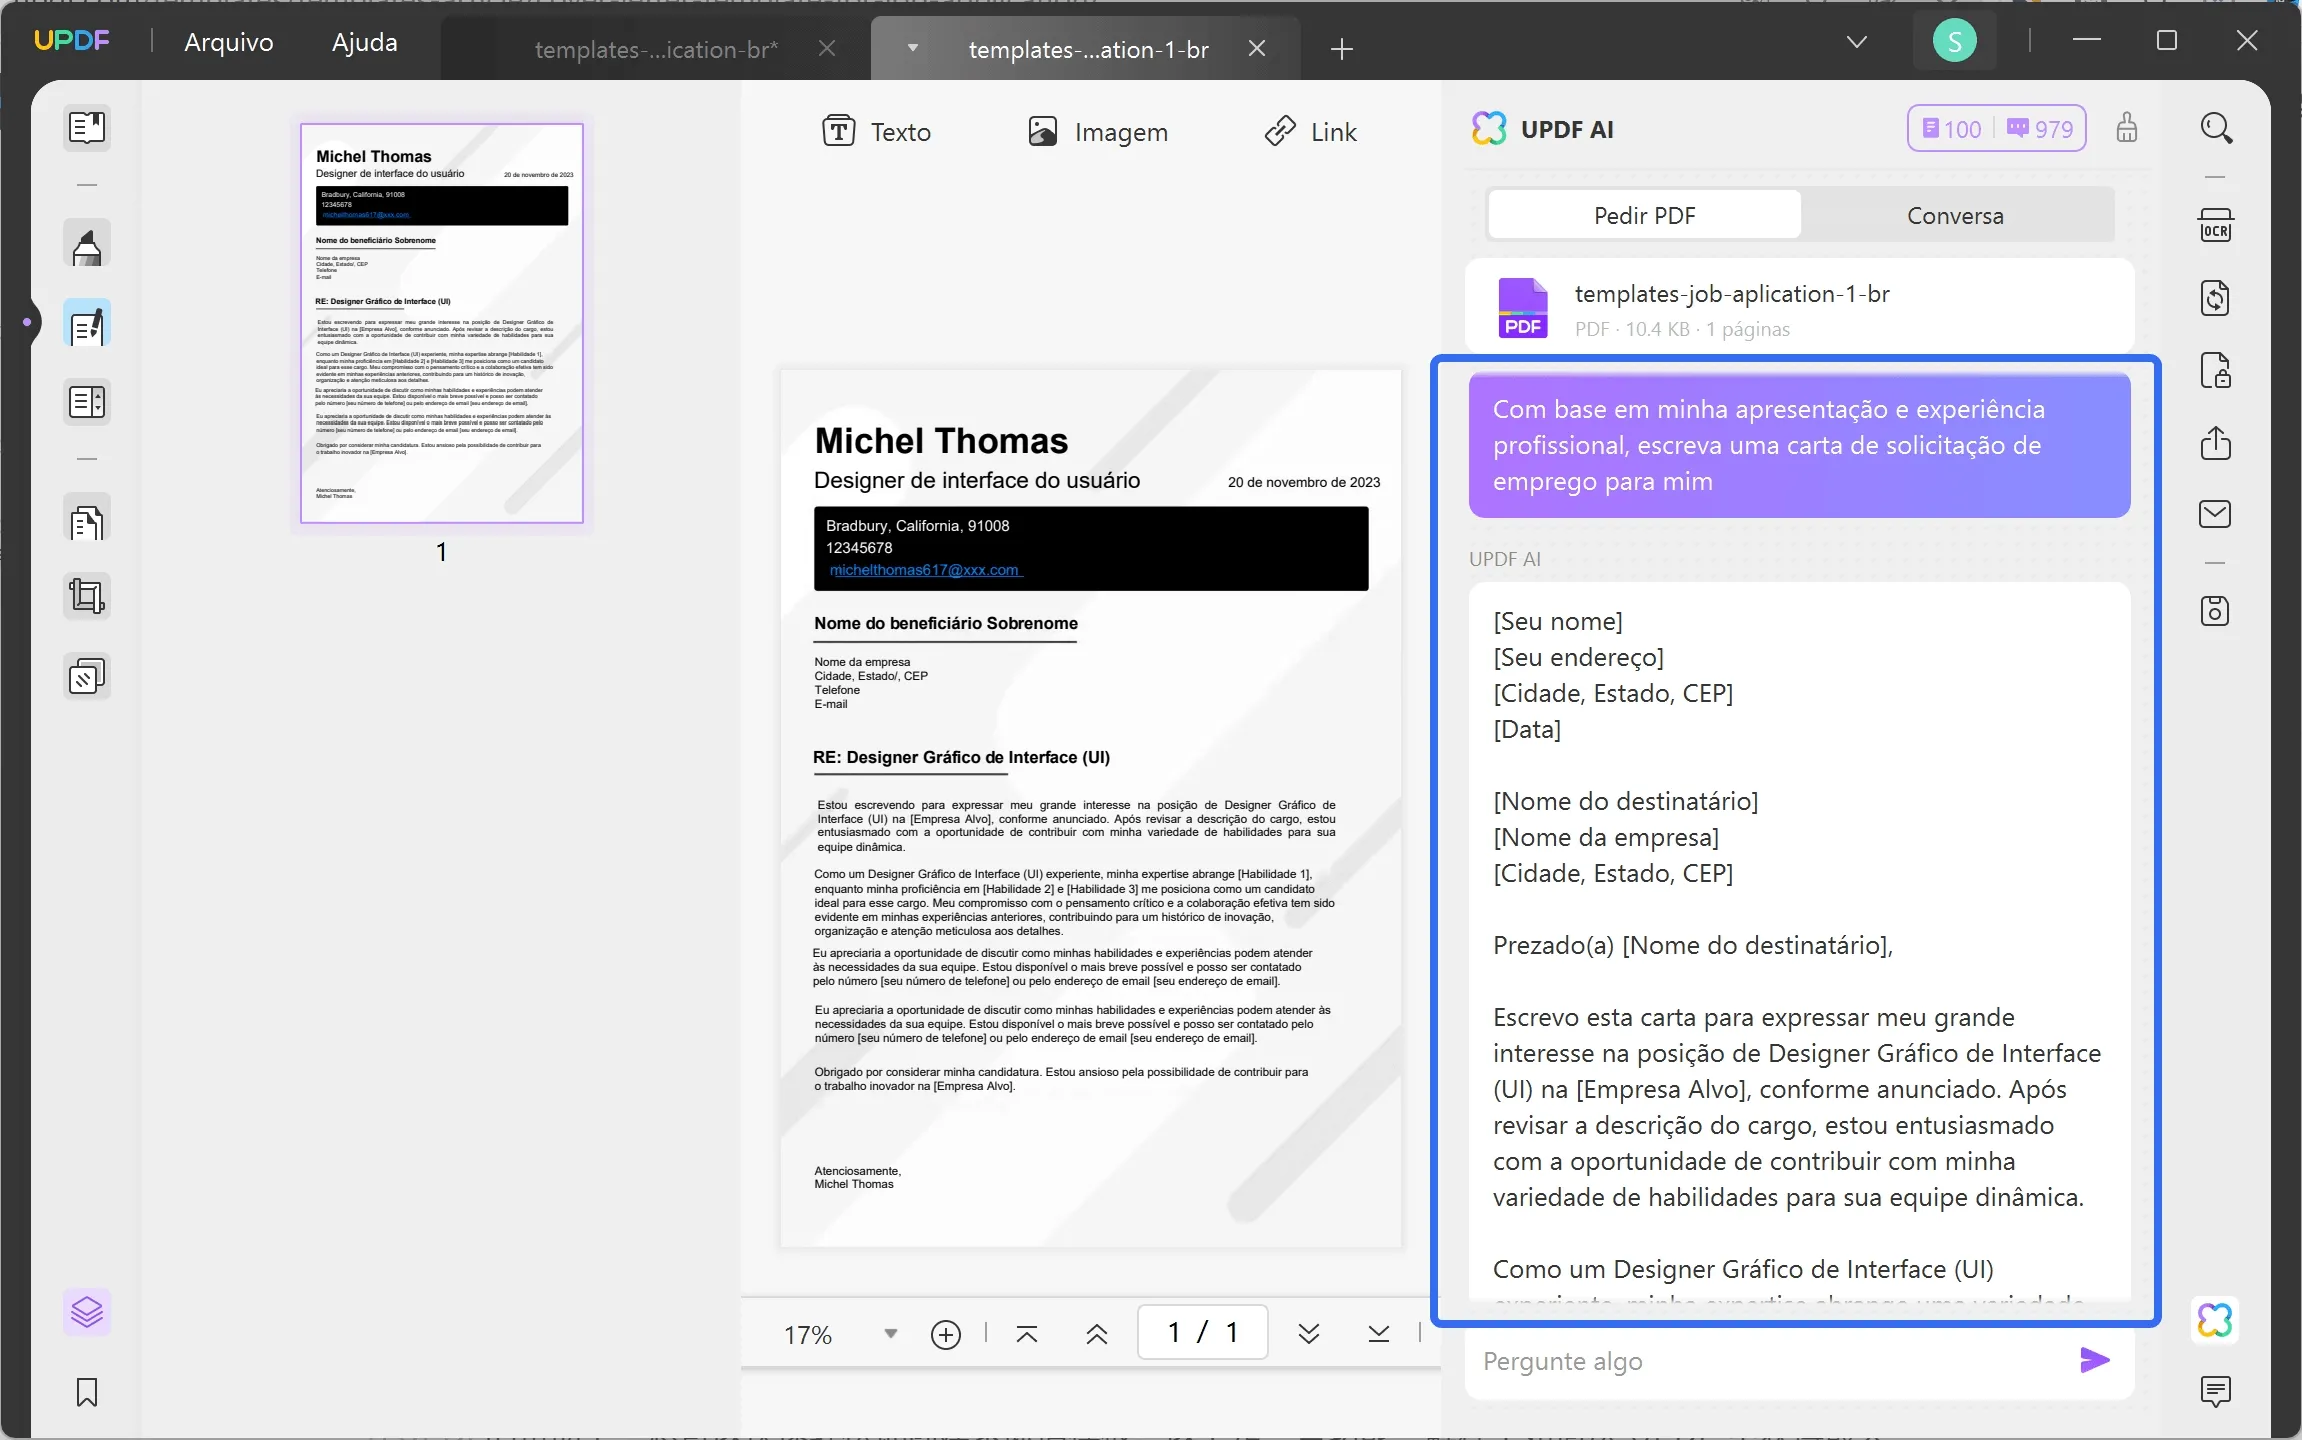Image resolution: width=2302 pixels, height=1440 pixels.
Task: Run OCR text recognition
Action: (x=2216, y=225)
